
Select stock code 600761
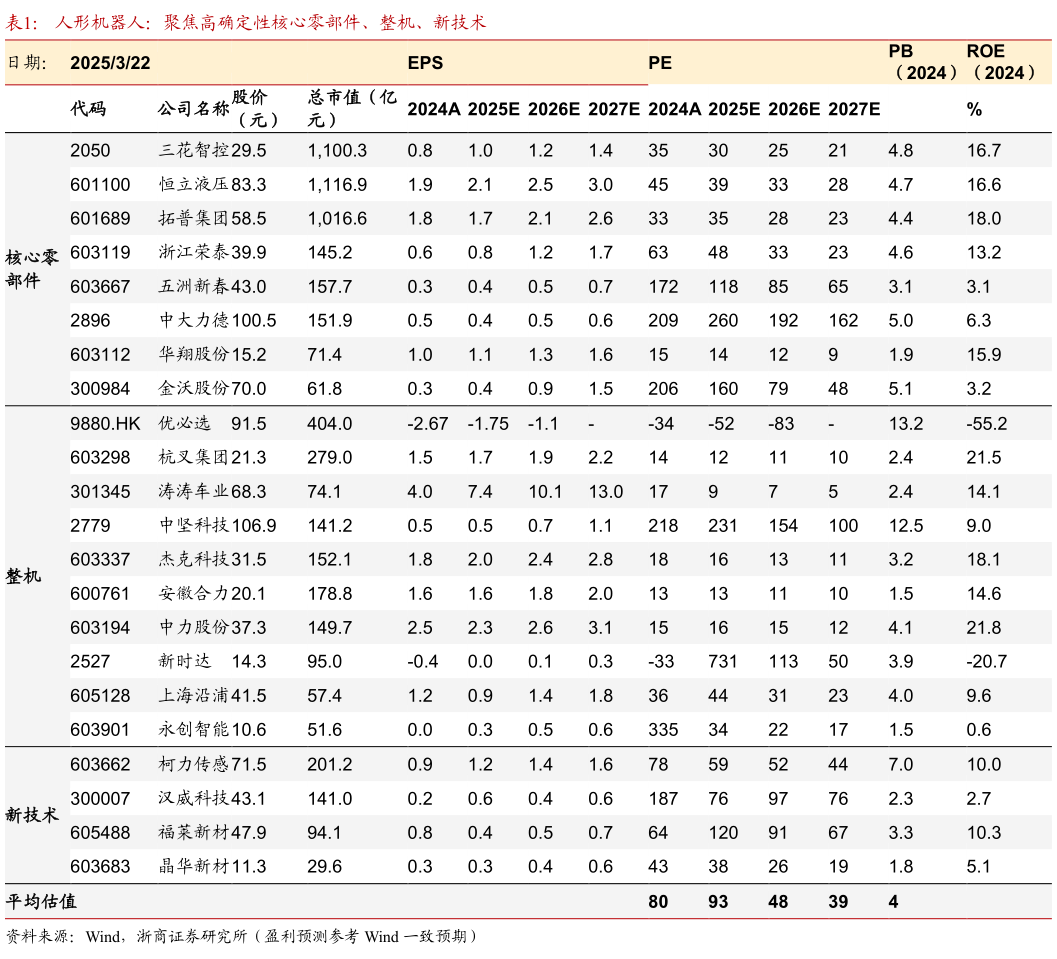coord(100,594)
